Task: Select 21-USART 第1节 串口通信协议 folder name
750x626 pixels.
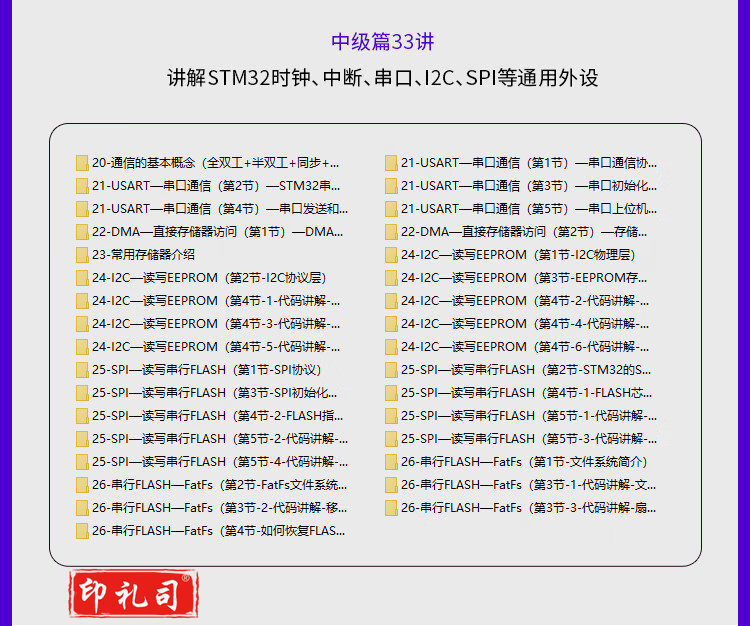Action: click(528, 163)
